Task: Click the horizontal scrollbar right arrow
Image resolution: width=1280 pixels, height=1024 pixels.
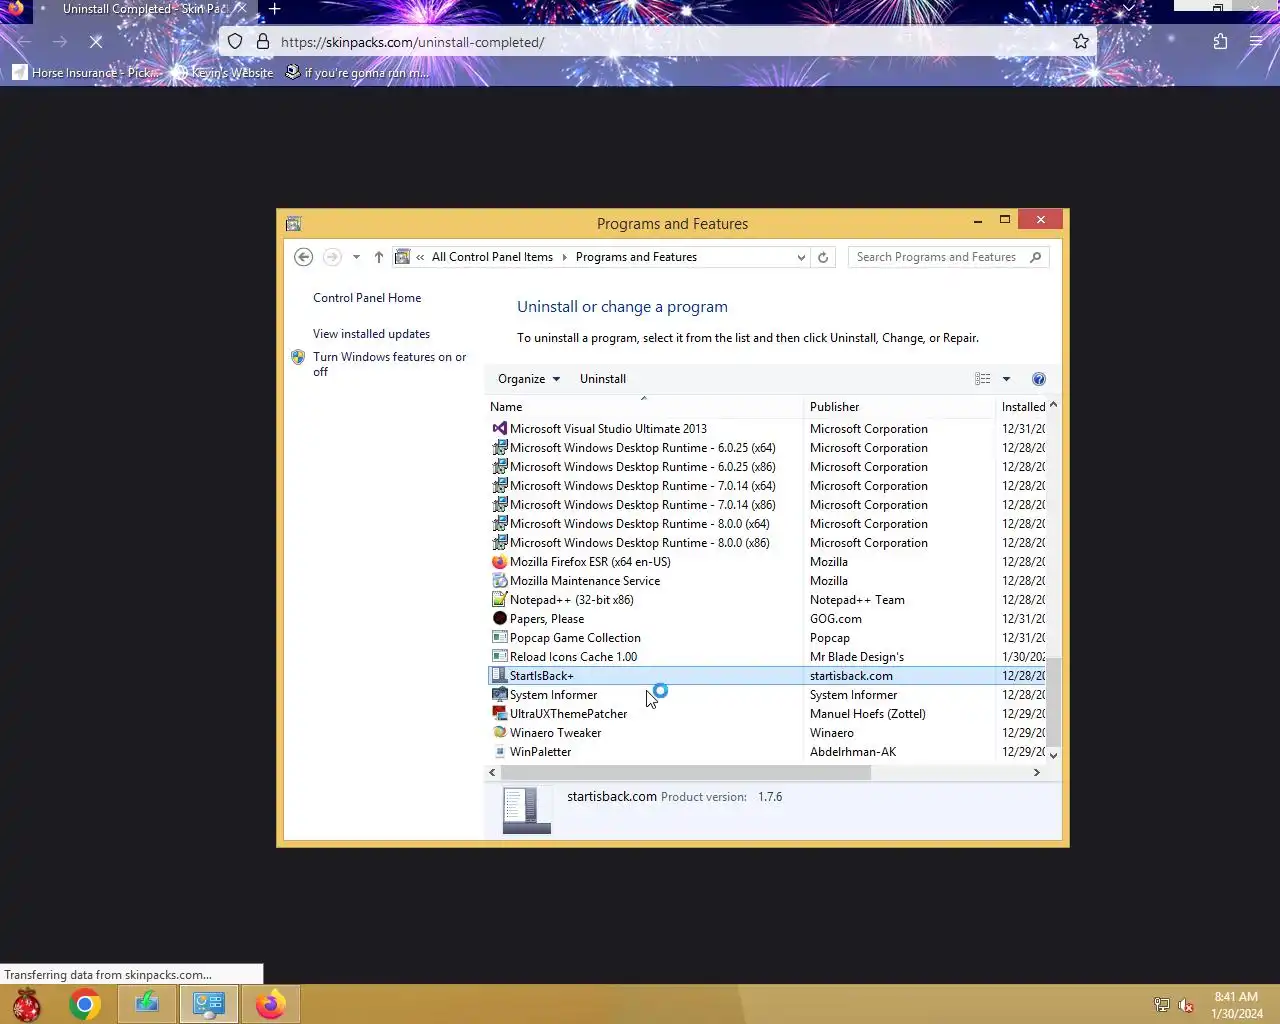Action: point(1036,772)
